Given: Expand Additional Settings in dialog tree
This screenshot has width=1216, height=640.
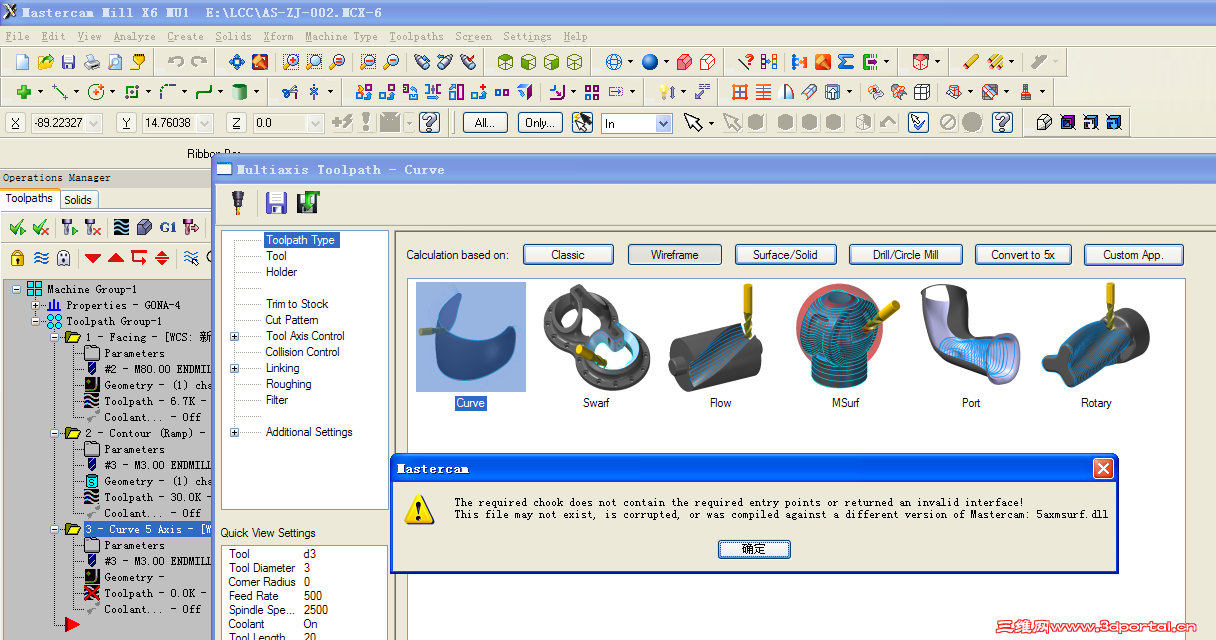Looking at the screenshot, I should pos(235,432).
